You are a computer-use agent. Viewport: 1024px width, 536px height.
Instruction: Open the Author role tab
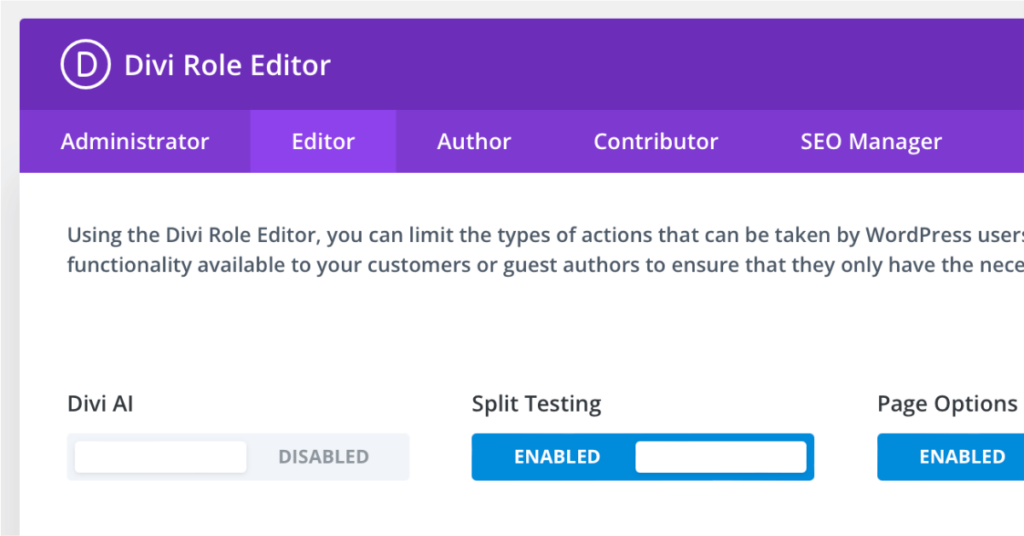click(474, 141)
